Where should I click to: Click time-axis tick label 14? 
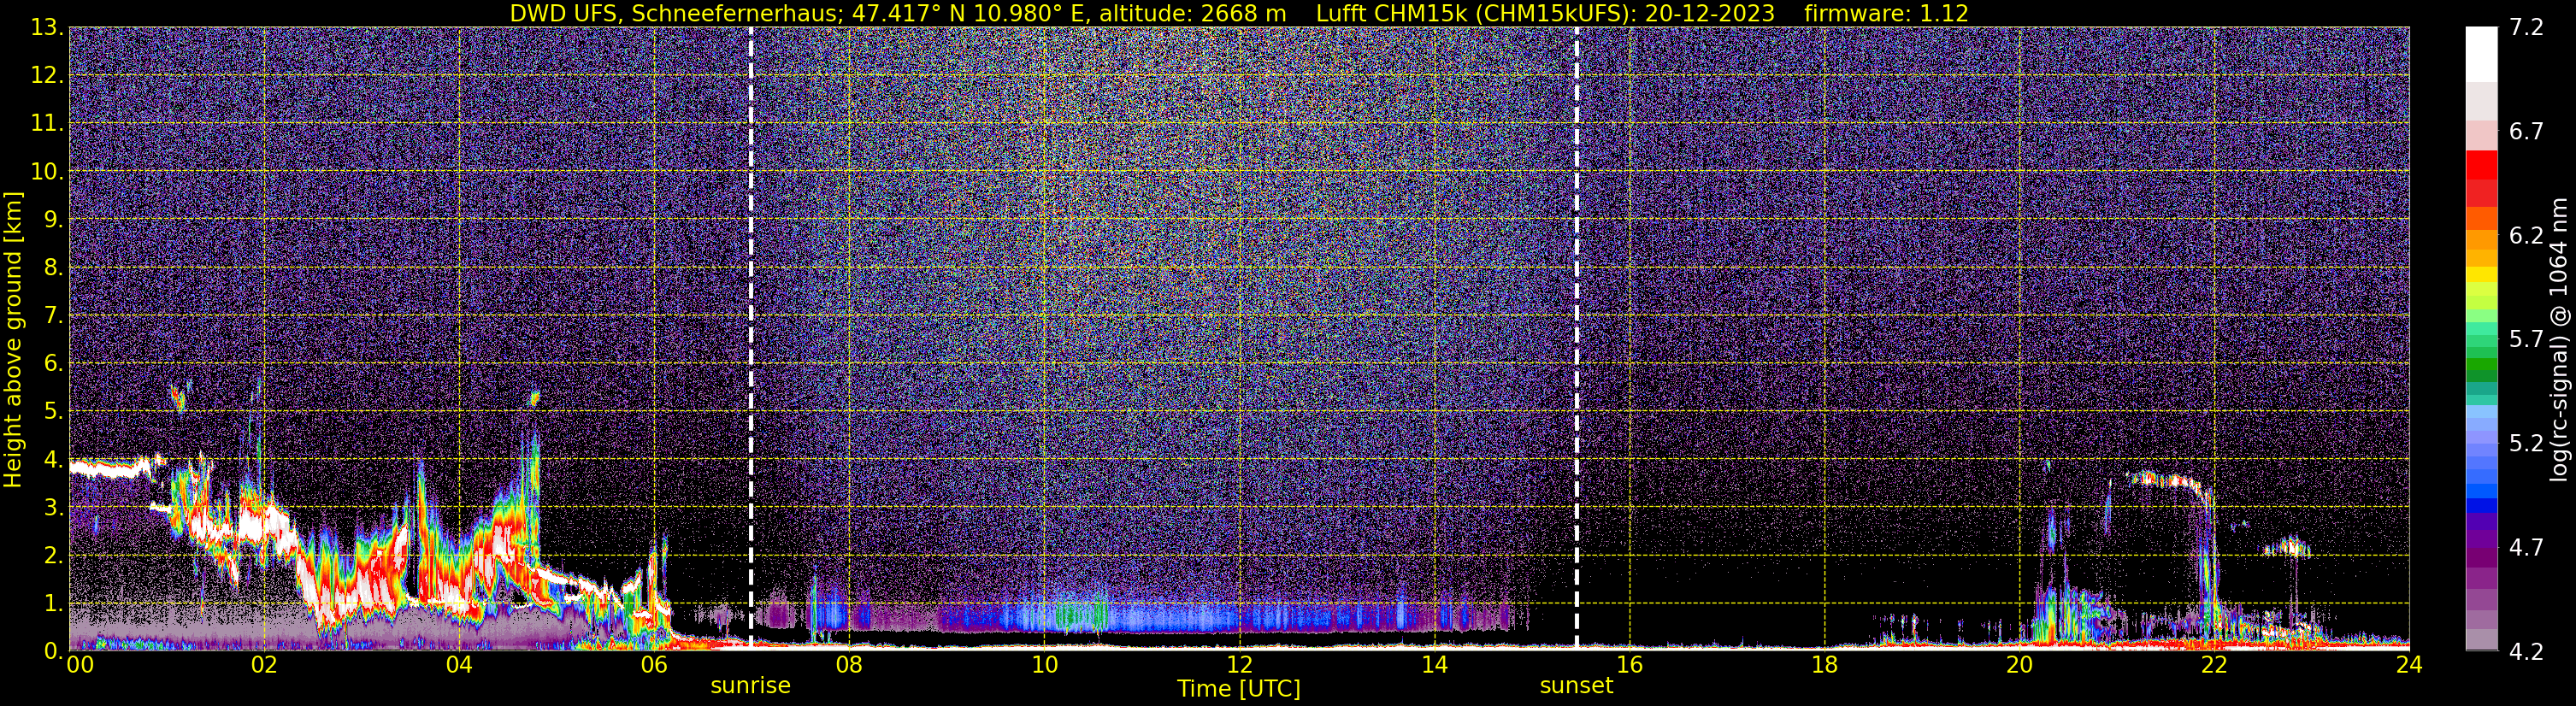(1434, 666)
